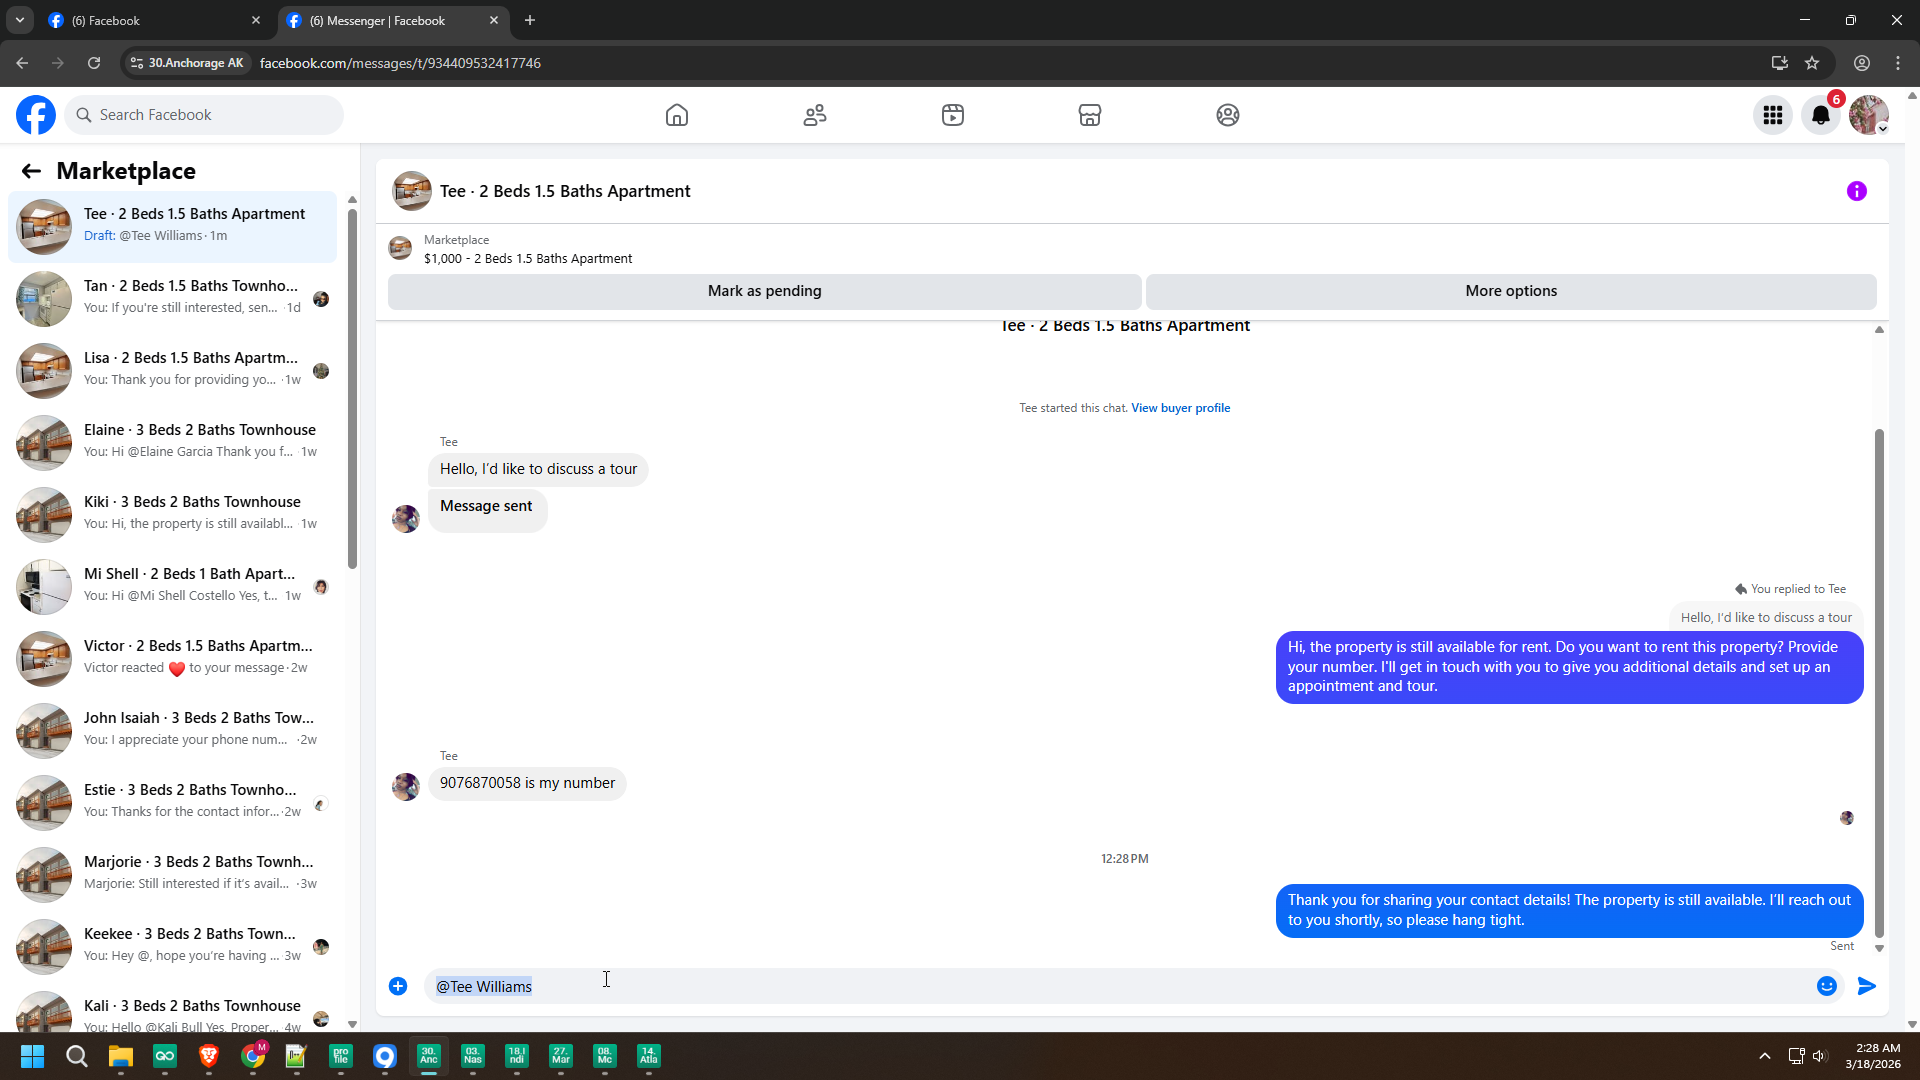This screenshot has height=1080, width=1920.
Task: Select Tee conversation with draft message
Action: tap(173, 226)
